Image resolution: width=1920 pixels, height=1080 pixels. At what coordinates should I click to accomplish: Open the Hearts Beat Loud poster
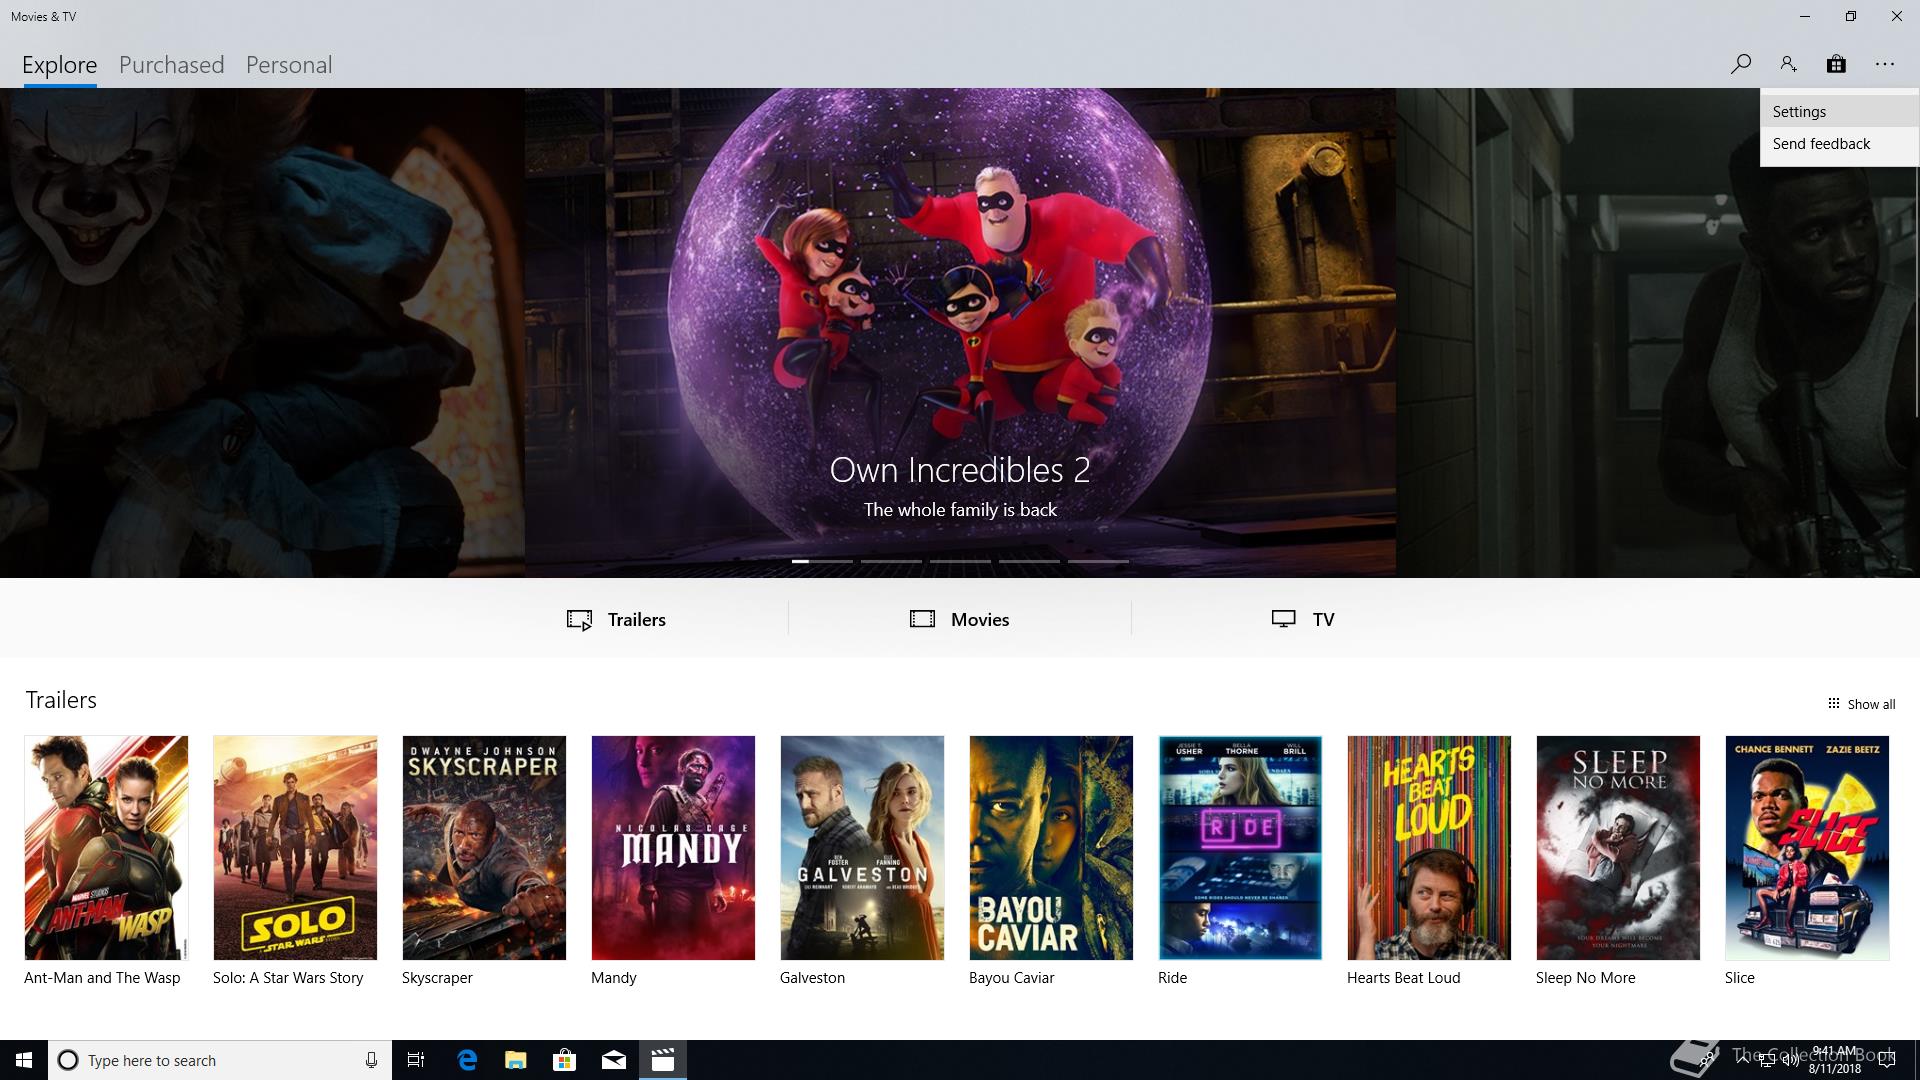pyautogui.click(x=1429, y=848)
